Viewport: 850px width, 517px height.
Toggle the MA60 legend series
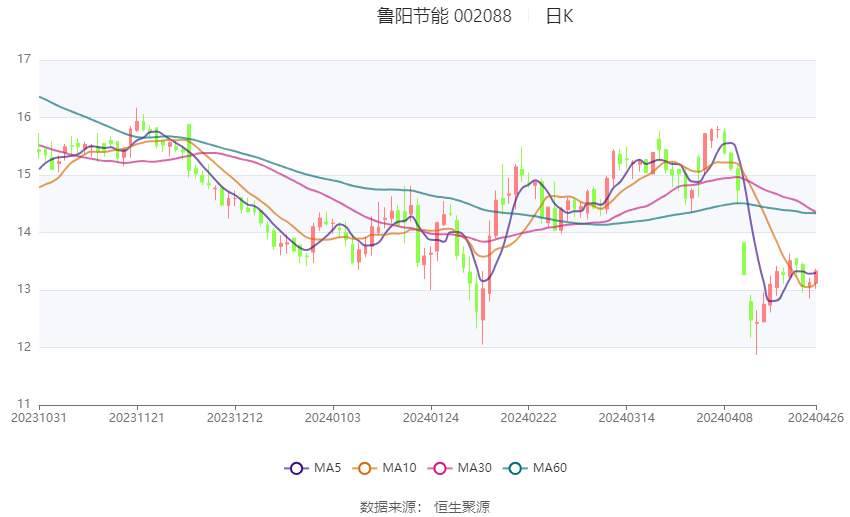(x=535, y=468)
